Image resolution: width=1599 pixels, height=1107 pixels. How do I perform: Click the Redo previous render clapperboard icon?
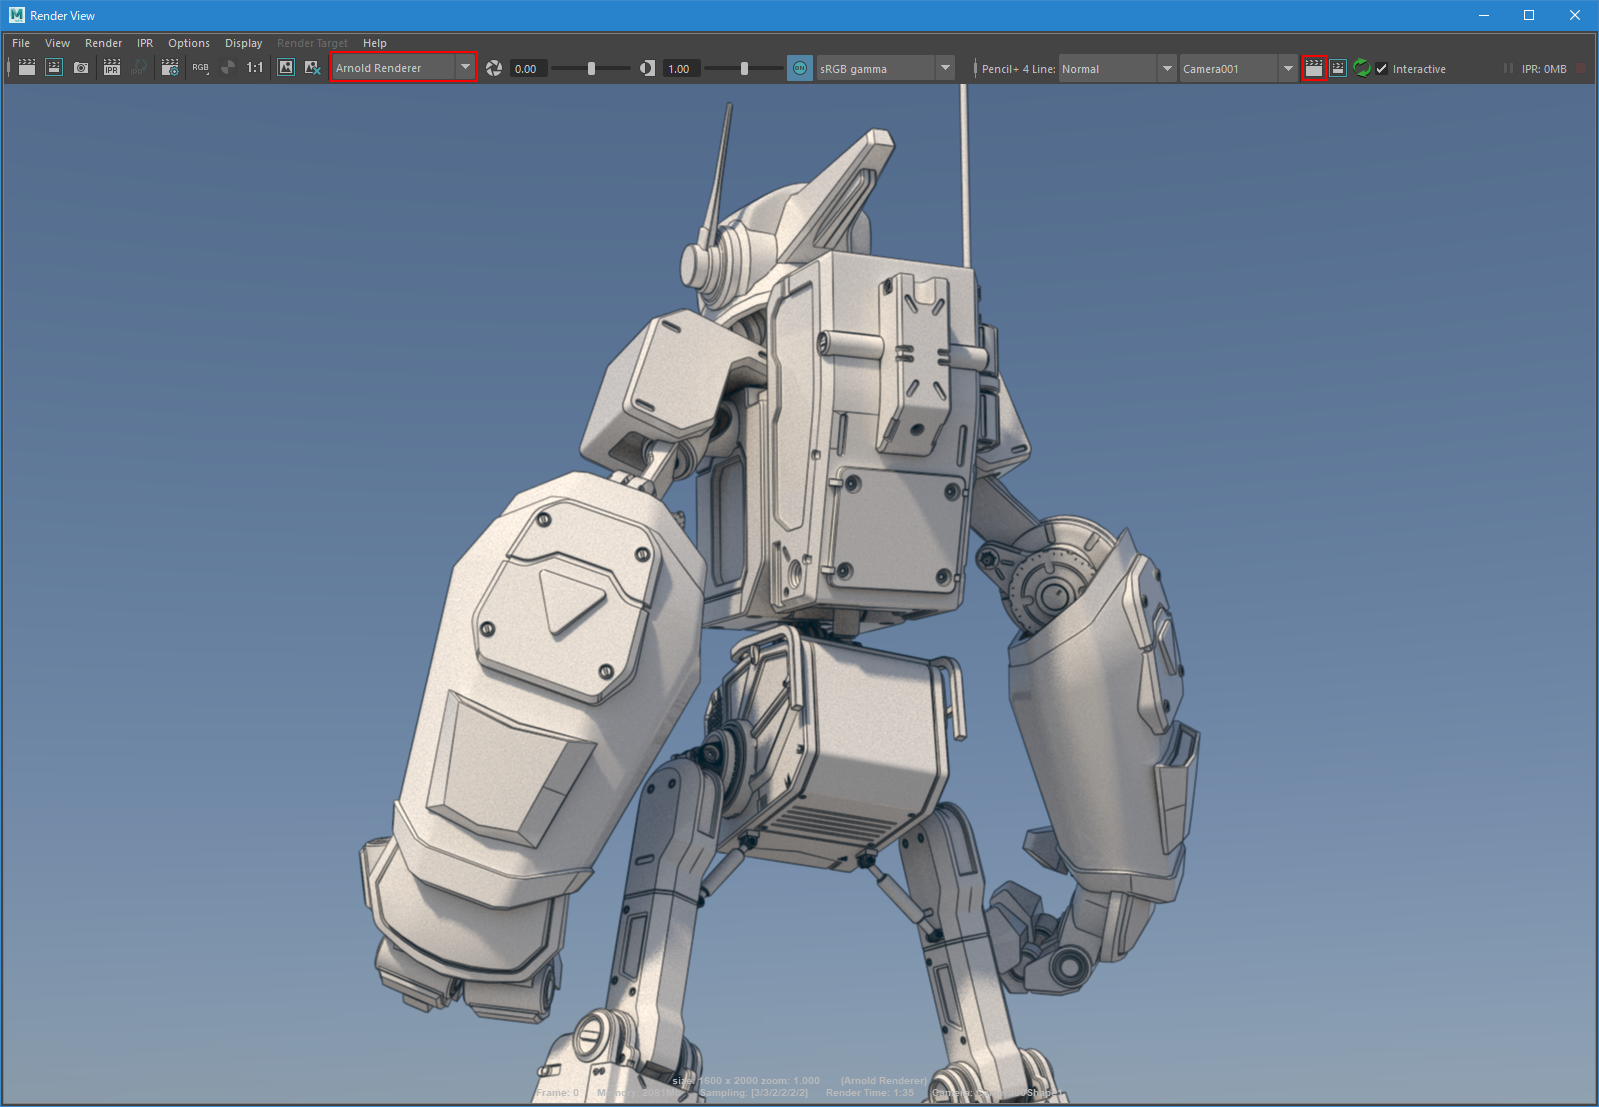27,68
